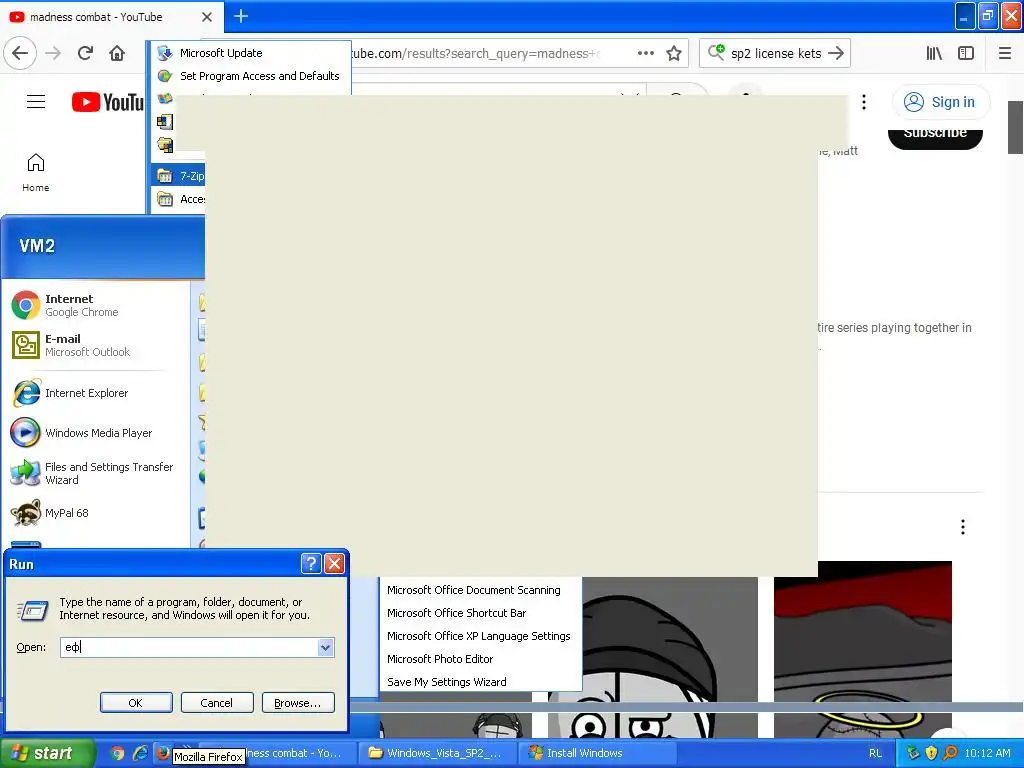
Task: Launch Chrome from the Quick Launch bar
Action: 118,753
